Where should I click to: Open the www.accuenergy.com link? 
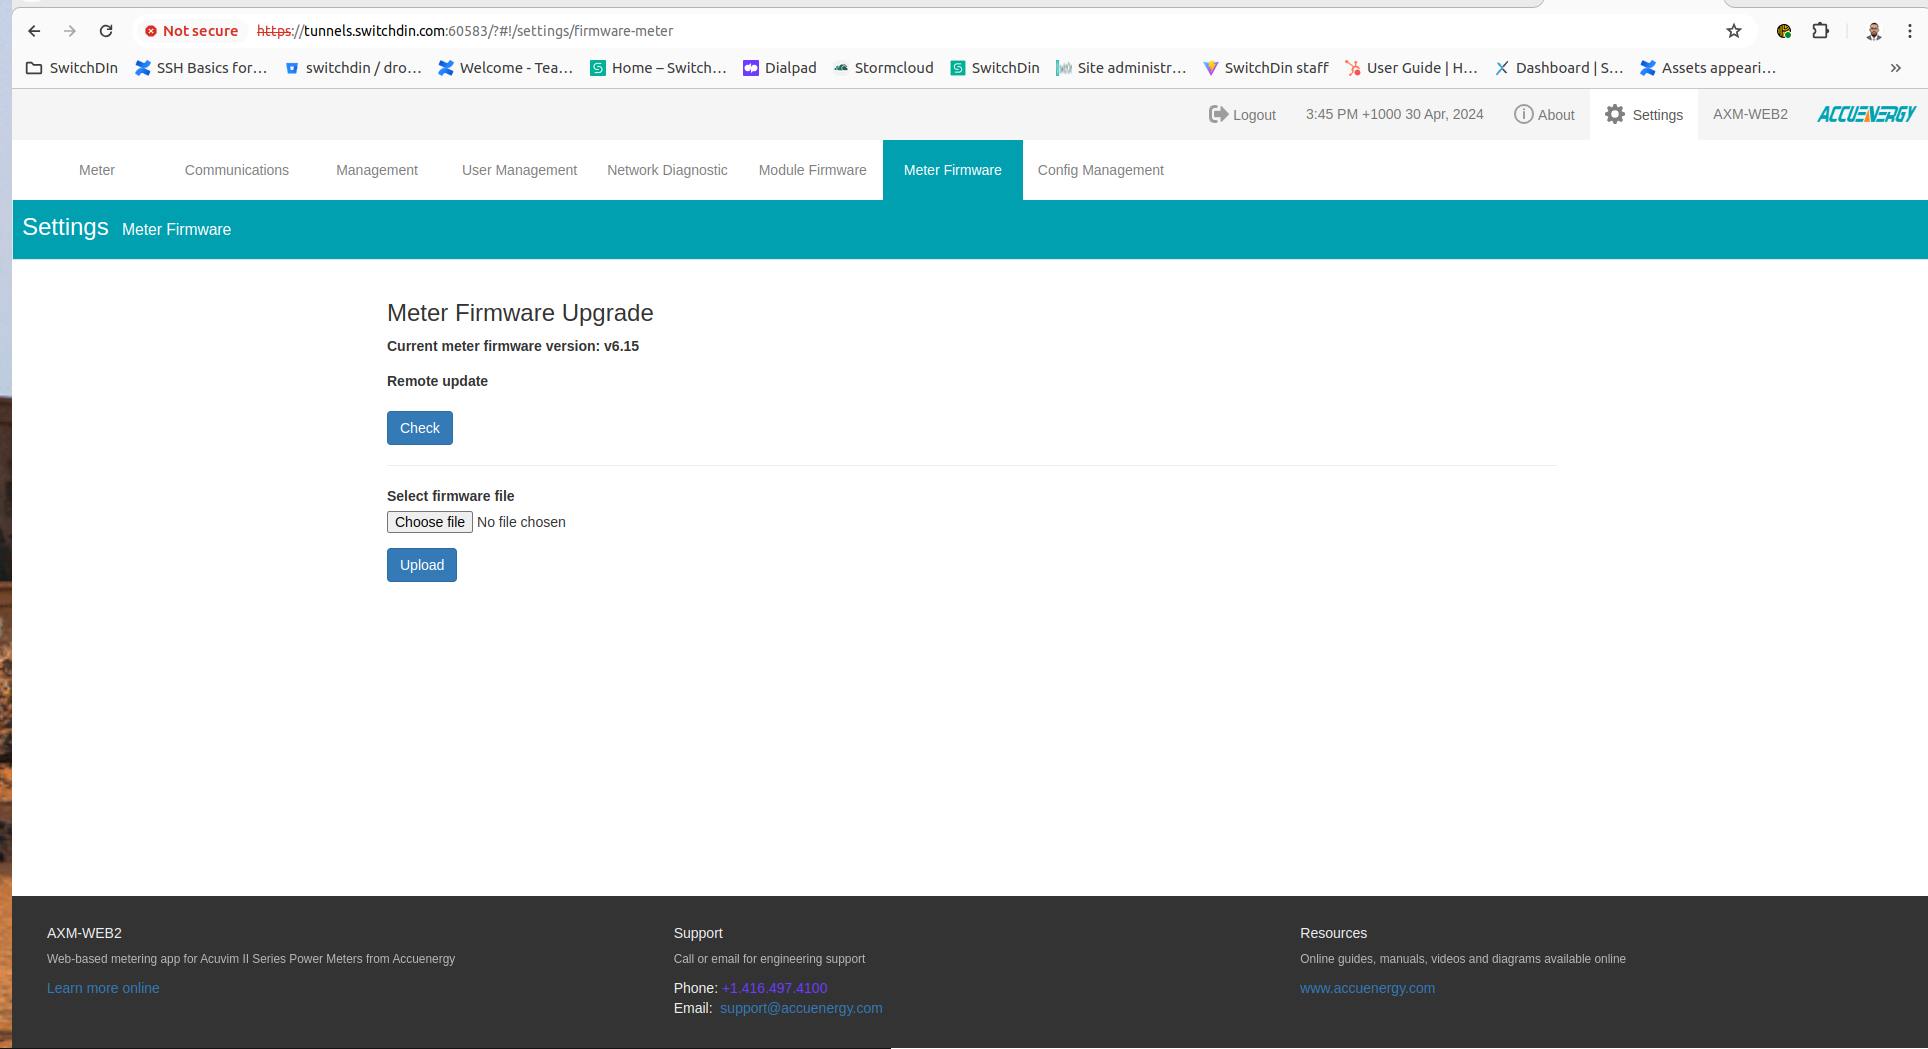click(1367, 988)
